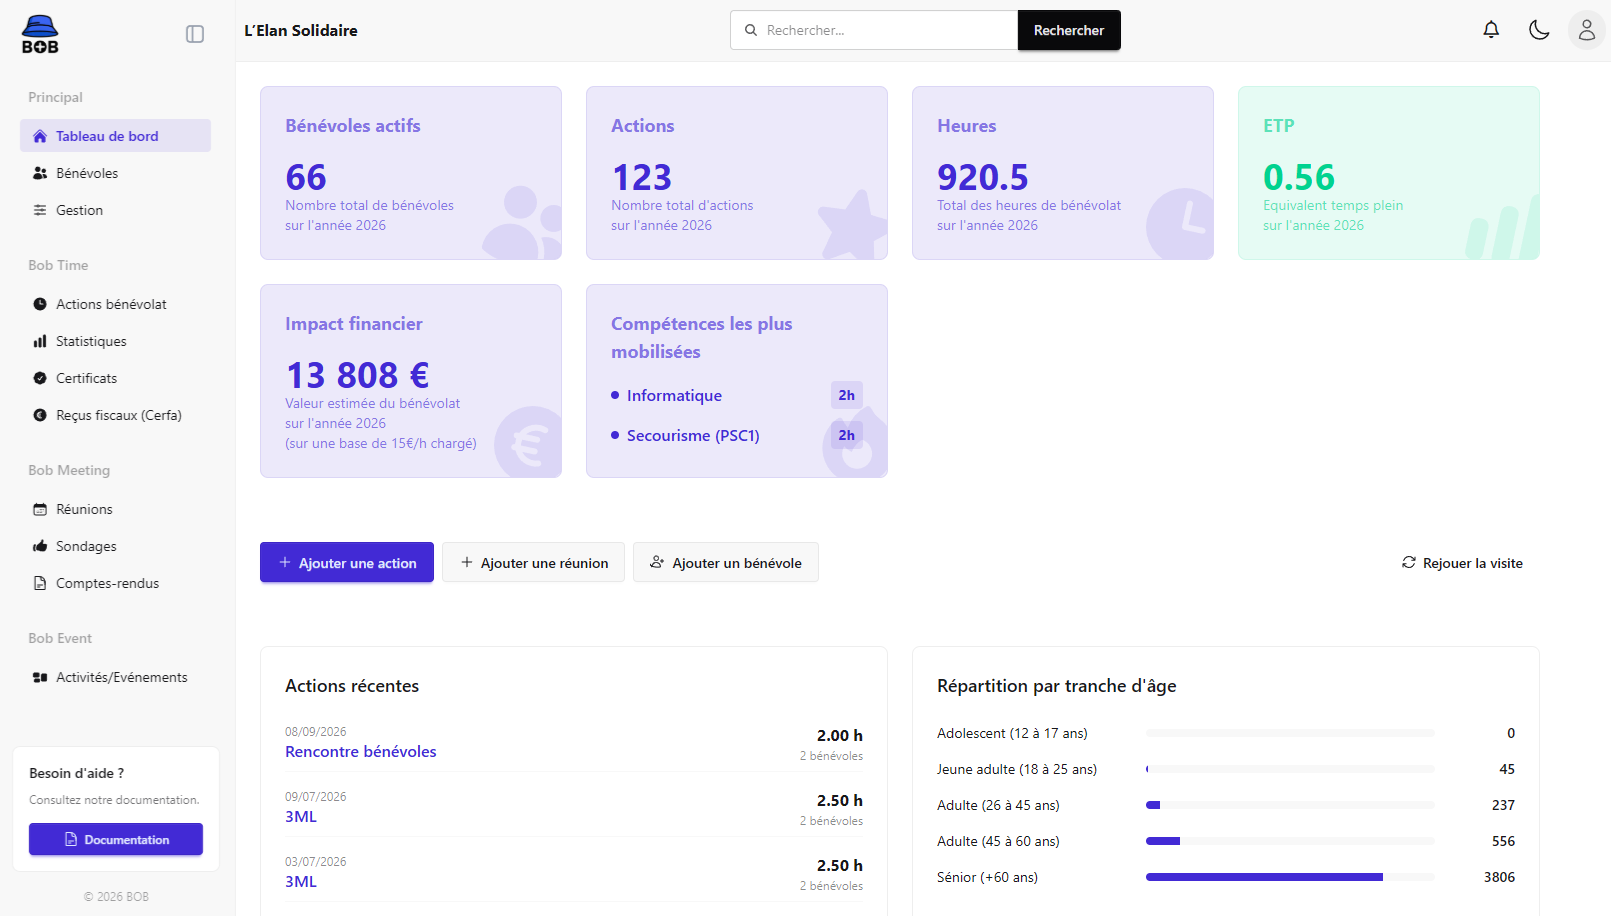Open Tableau de bord menu item

pyautogui.click(x=115, y=136)
